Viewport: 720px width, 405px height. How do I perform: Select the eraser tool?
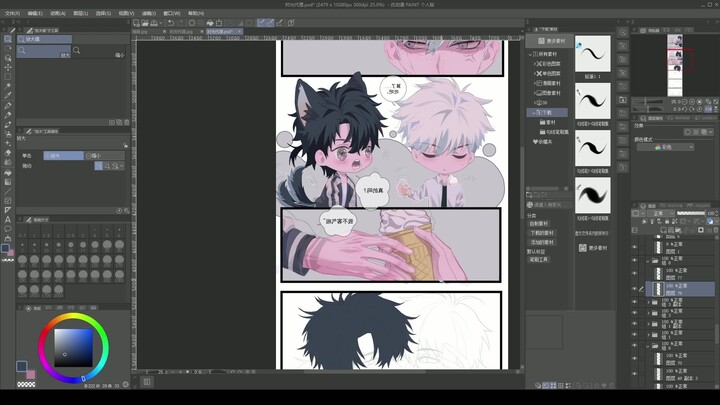pos(8,152)
